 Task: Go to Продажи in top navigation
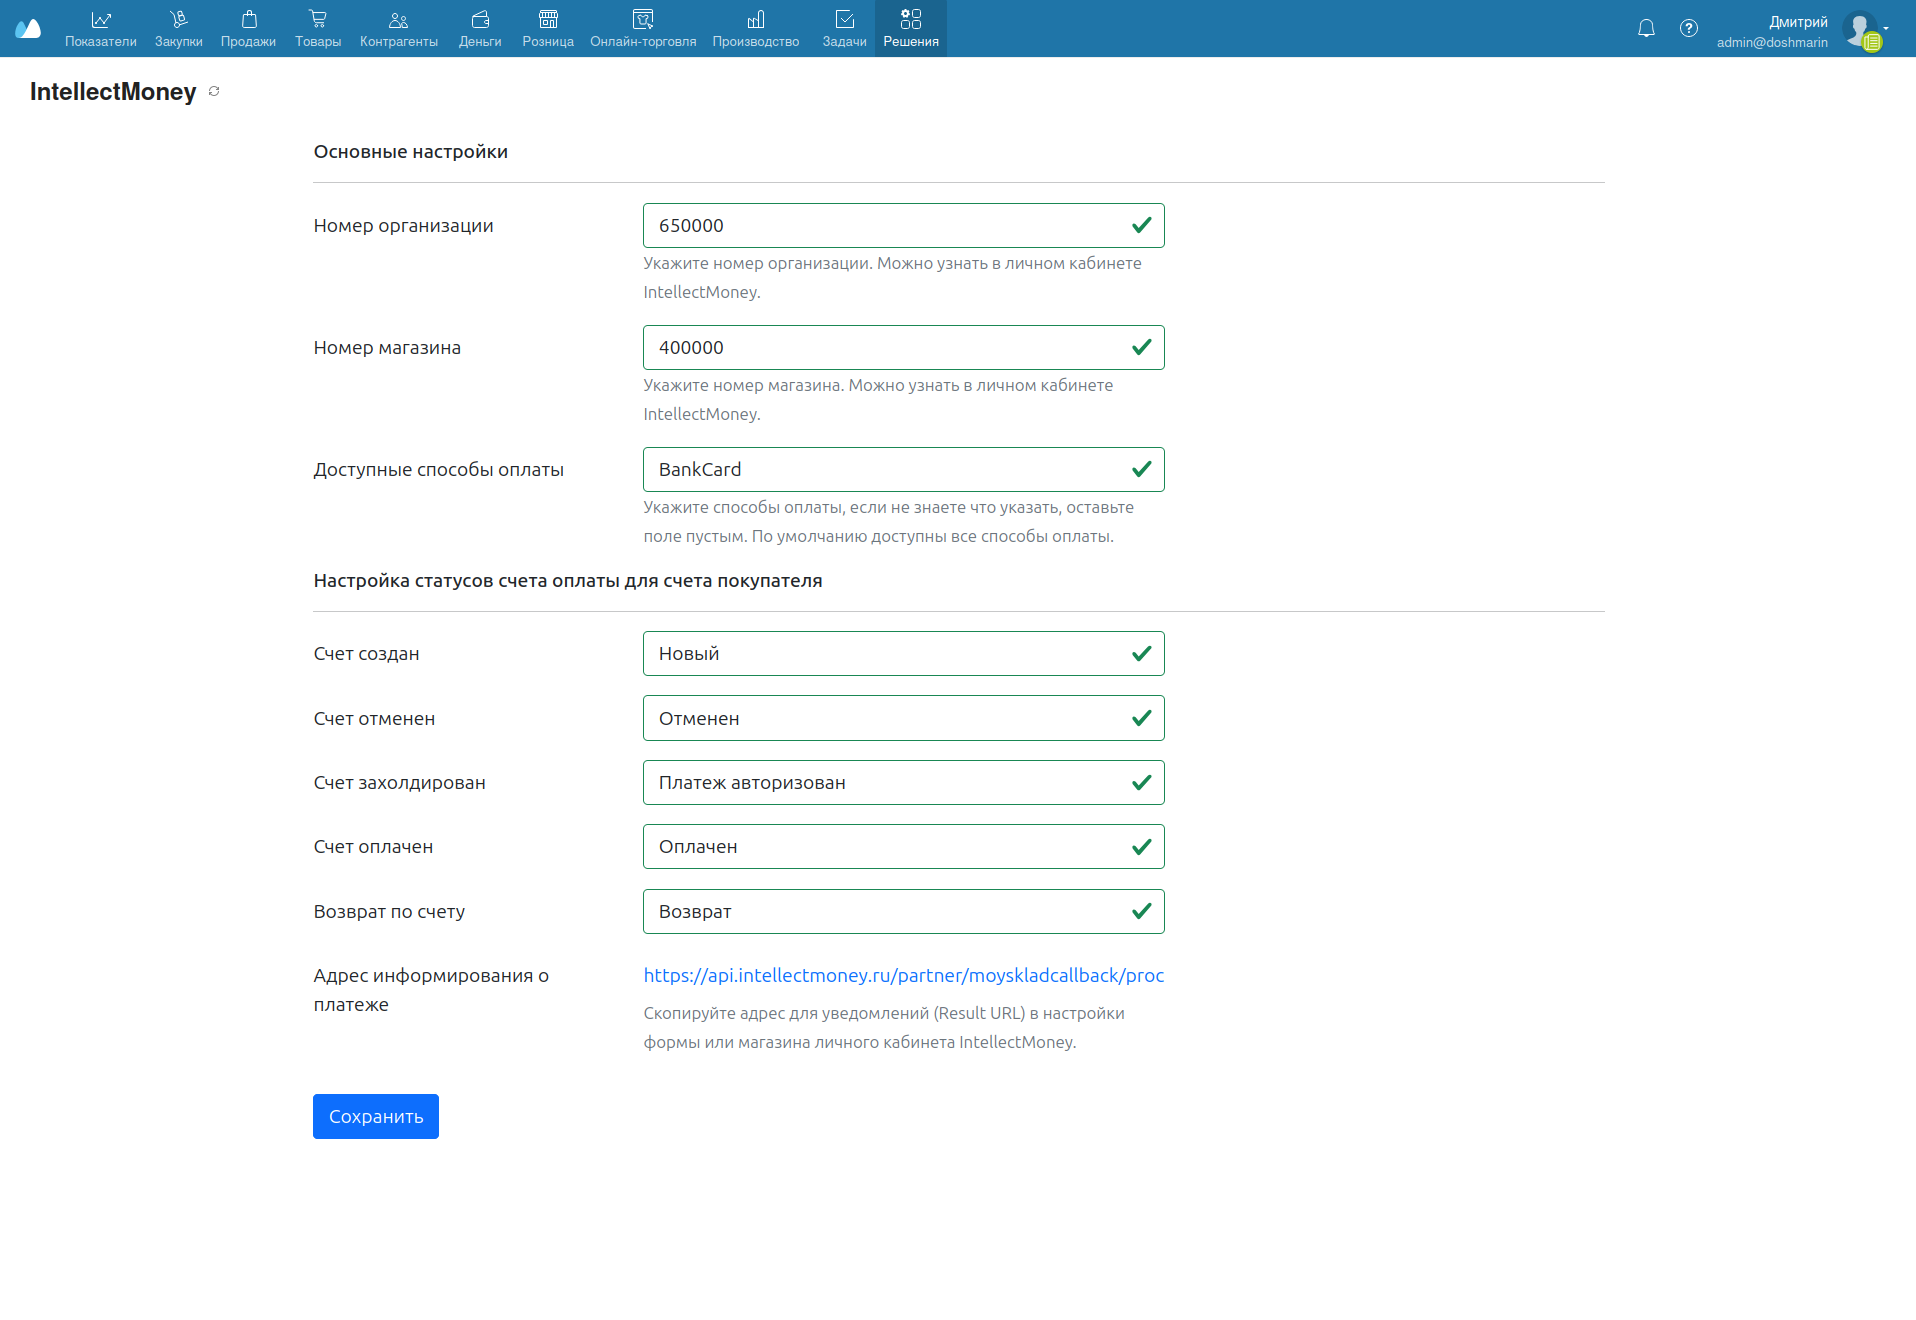248,28
